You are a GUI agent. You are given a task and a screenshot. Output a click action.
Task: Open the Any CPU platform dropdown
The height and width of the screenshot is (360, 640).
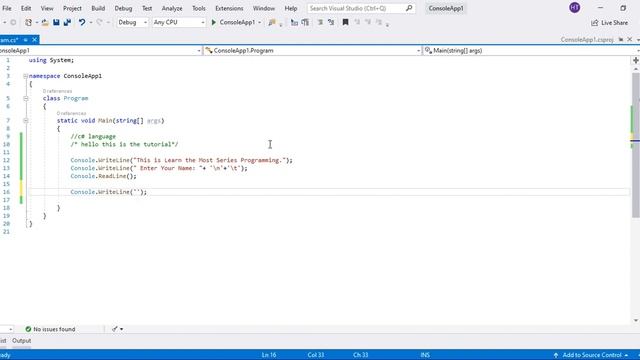(179, 22)
